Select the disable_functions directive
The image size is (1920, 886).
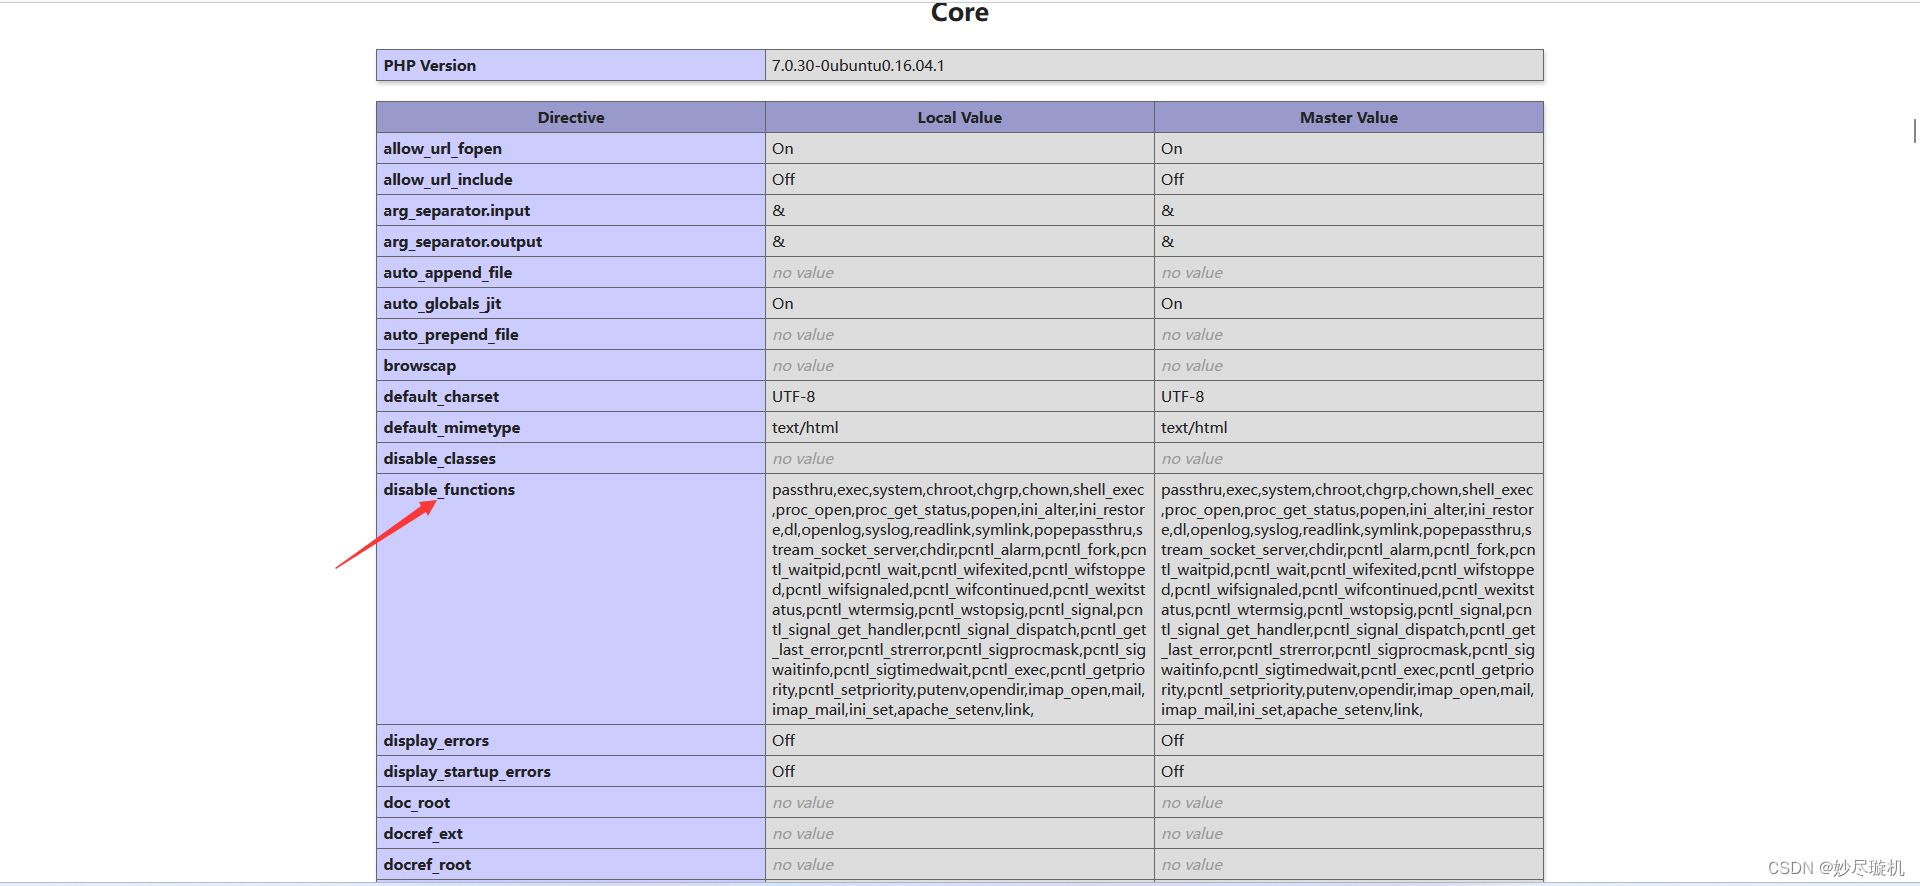point(449,489)
